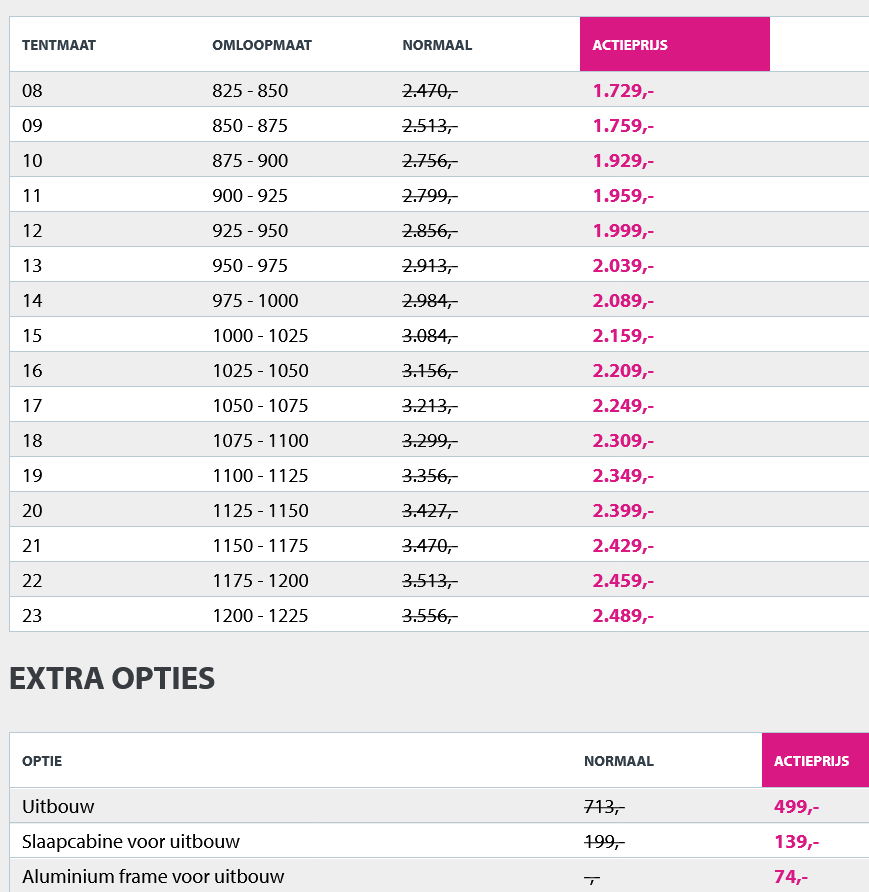
Task: Select the Uitbouw option row label
Action: pyautogui.click(x=58, y=806)
